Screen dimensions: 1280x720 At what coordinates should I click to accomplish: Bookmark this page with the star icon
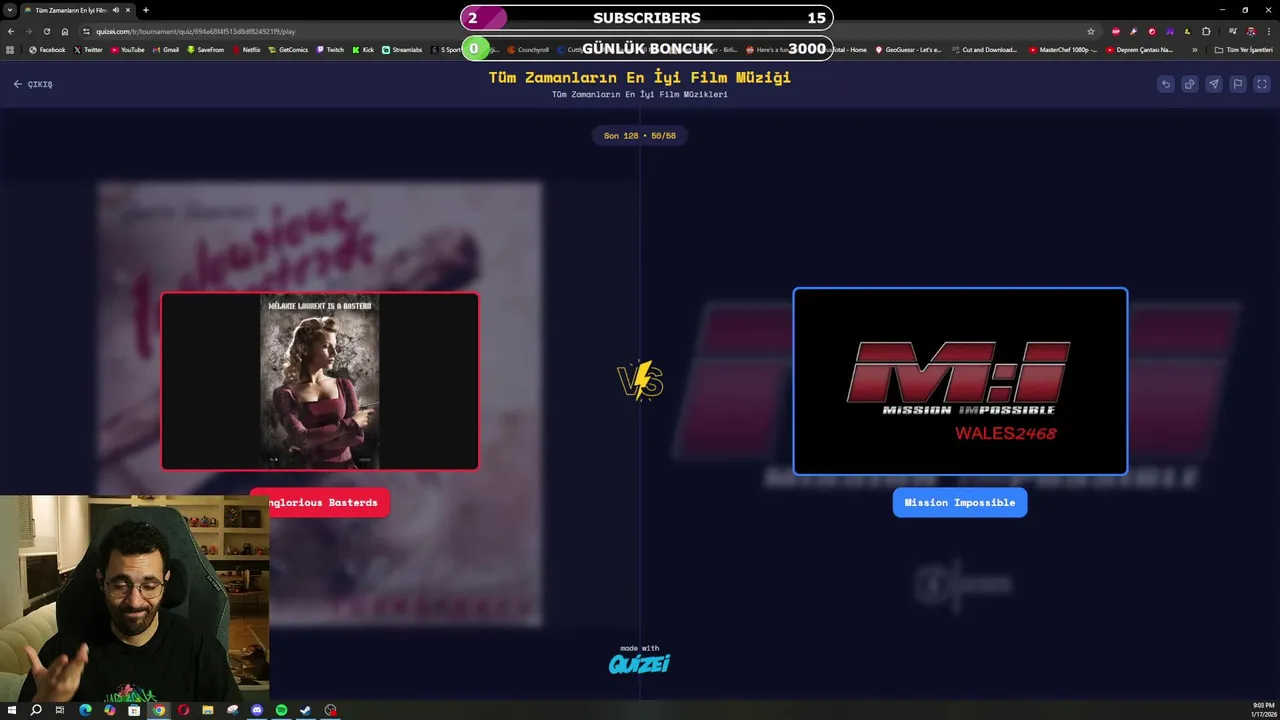point(1091,31)
